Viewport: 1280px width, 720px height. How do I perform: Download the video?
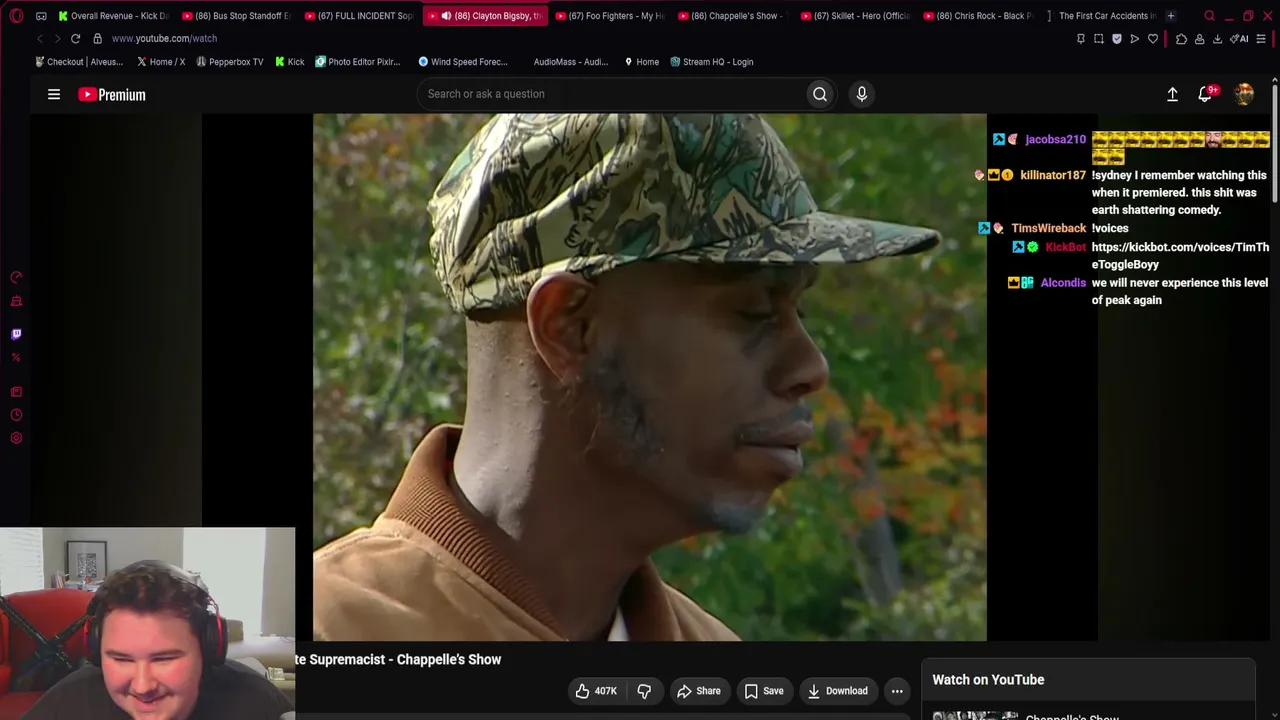[x=837, y=691]
